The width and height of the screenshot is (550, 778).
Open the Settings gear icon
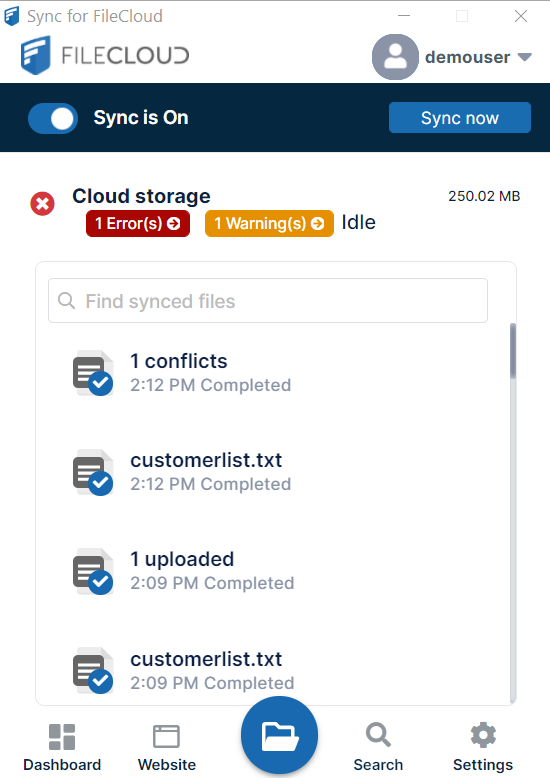click(483, 735)
